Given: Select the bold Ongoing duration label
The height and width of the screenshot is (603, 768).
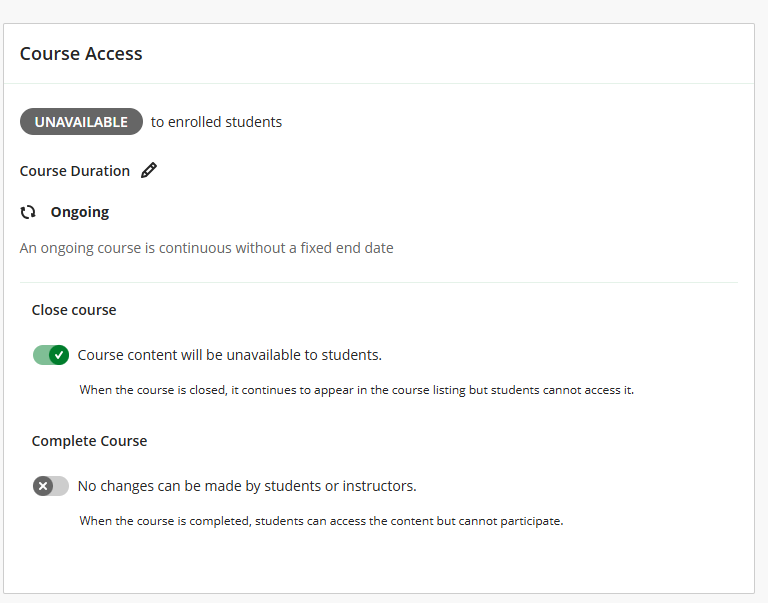Looking at the screenshot, I should click(80, 212).
